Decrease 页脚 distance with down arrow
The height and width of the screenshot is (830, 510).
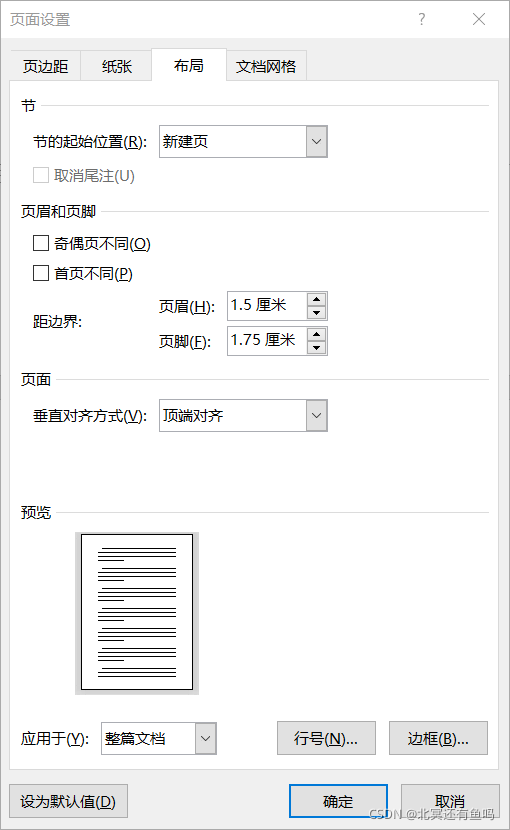[x=317, y=347]
